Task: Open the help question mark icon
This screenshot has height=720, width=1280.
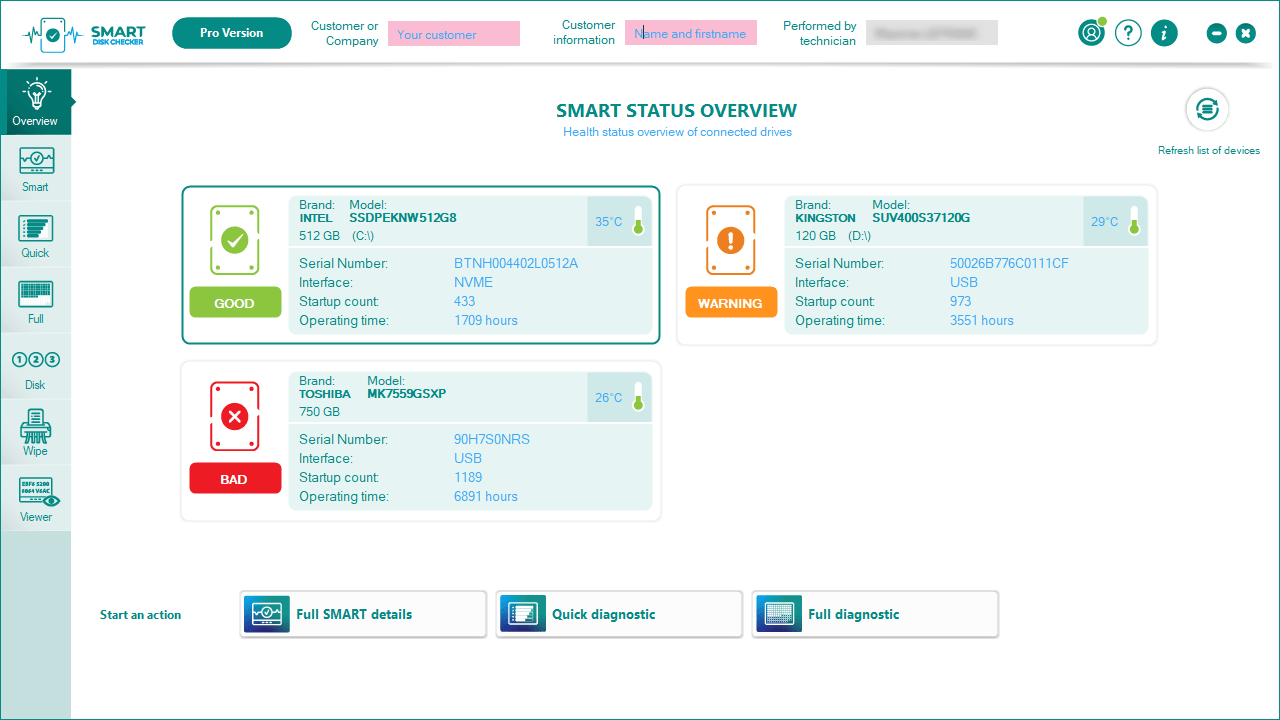Action: (1128, 33)
